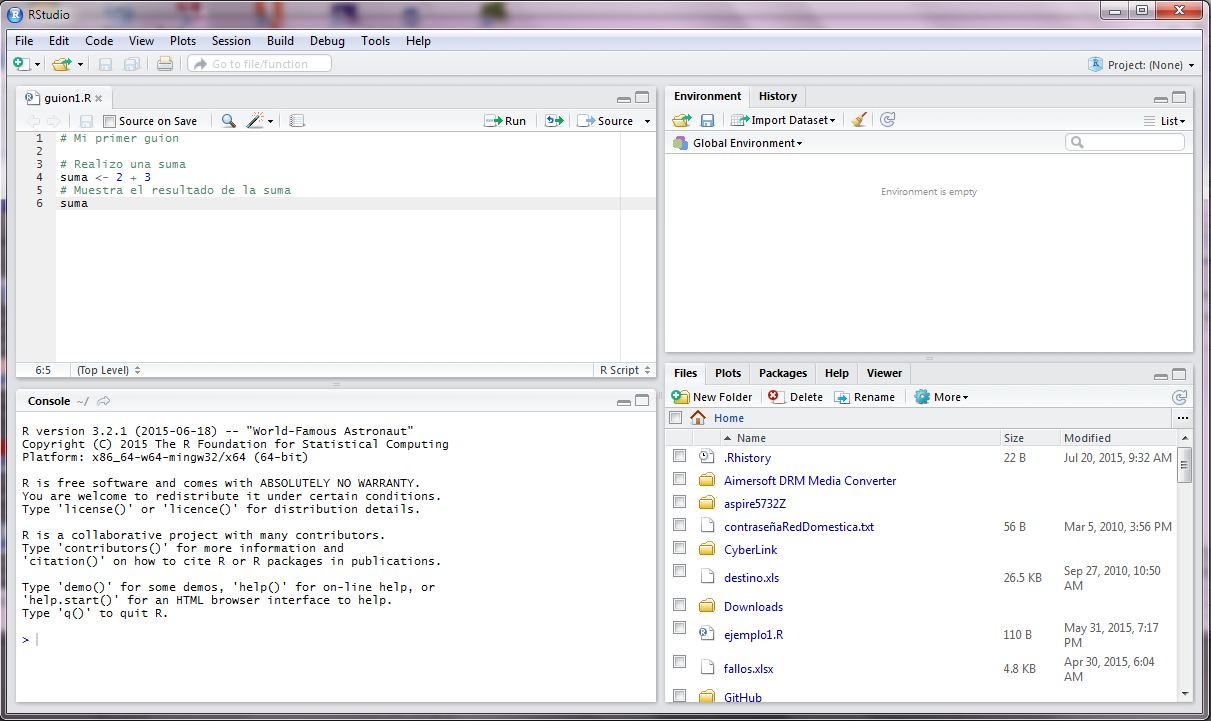Image resolution: width=1211 pixels, height=721 pixels.
Task: Load workspace via Environment folder icon
Action: click(682, 120)
